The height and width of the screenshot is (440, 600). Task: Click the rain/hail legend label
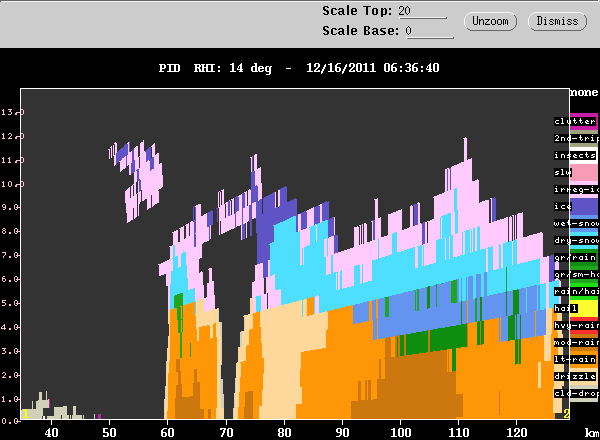[x=576, y=292]
